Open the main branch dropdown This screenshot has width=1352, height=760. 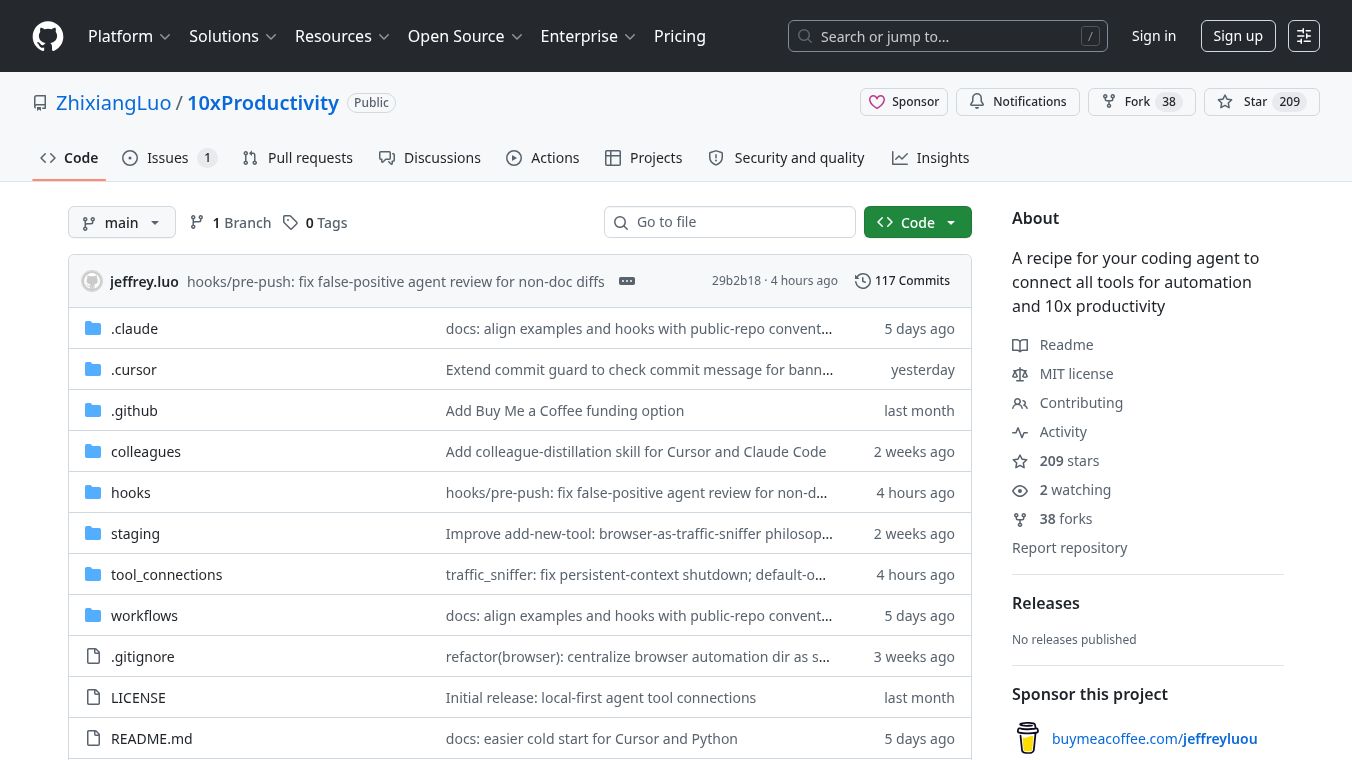(x=122, y=223)
